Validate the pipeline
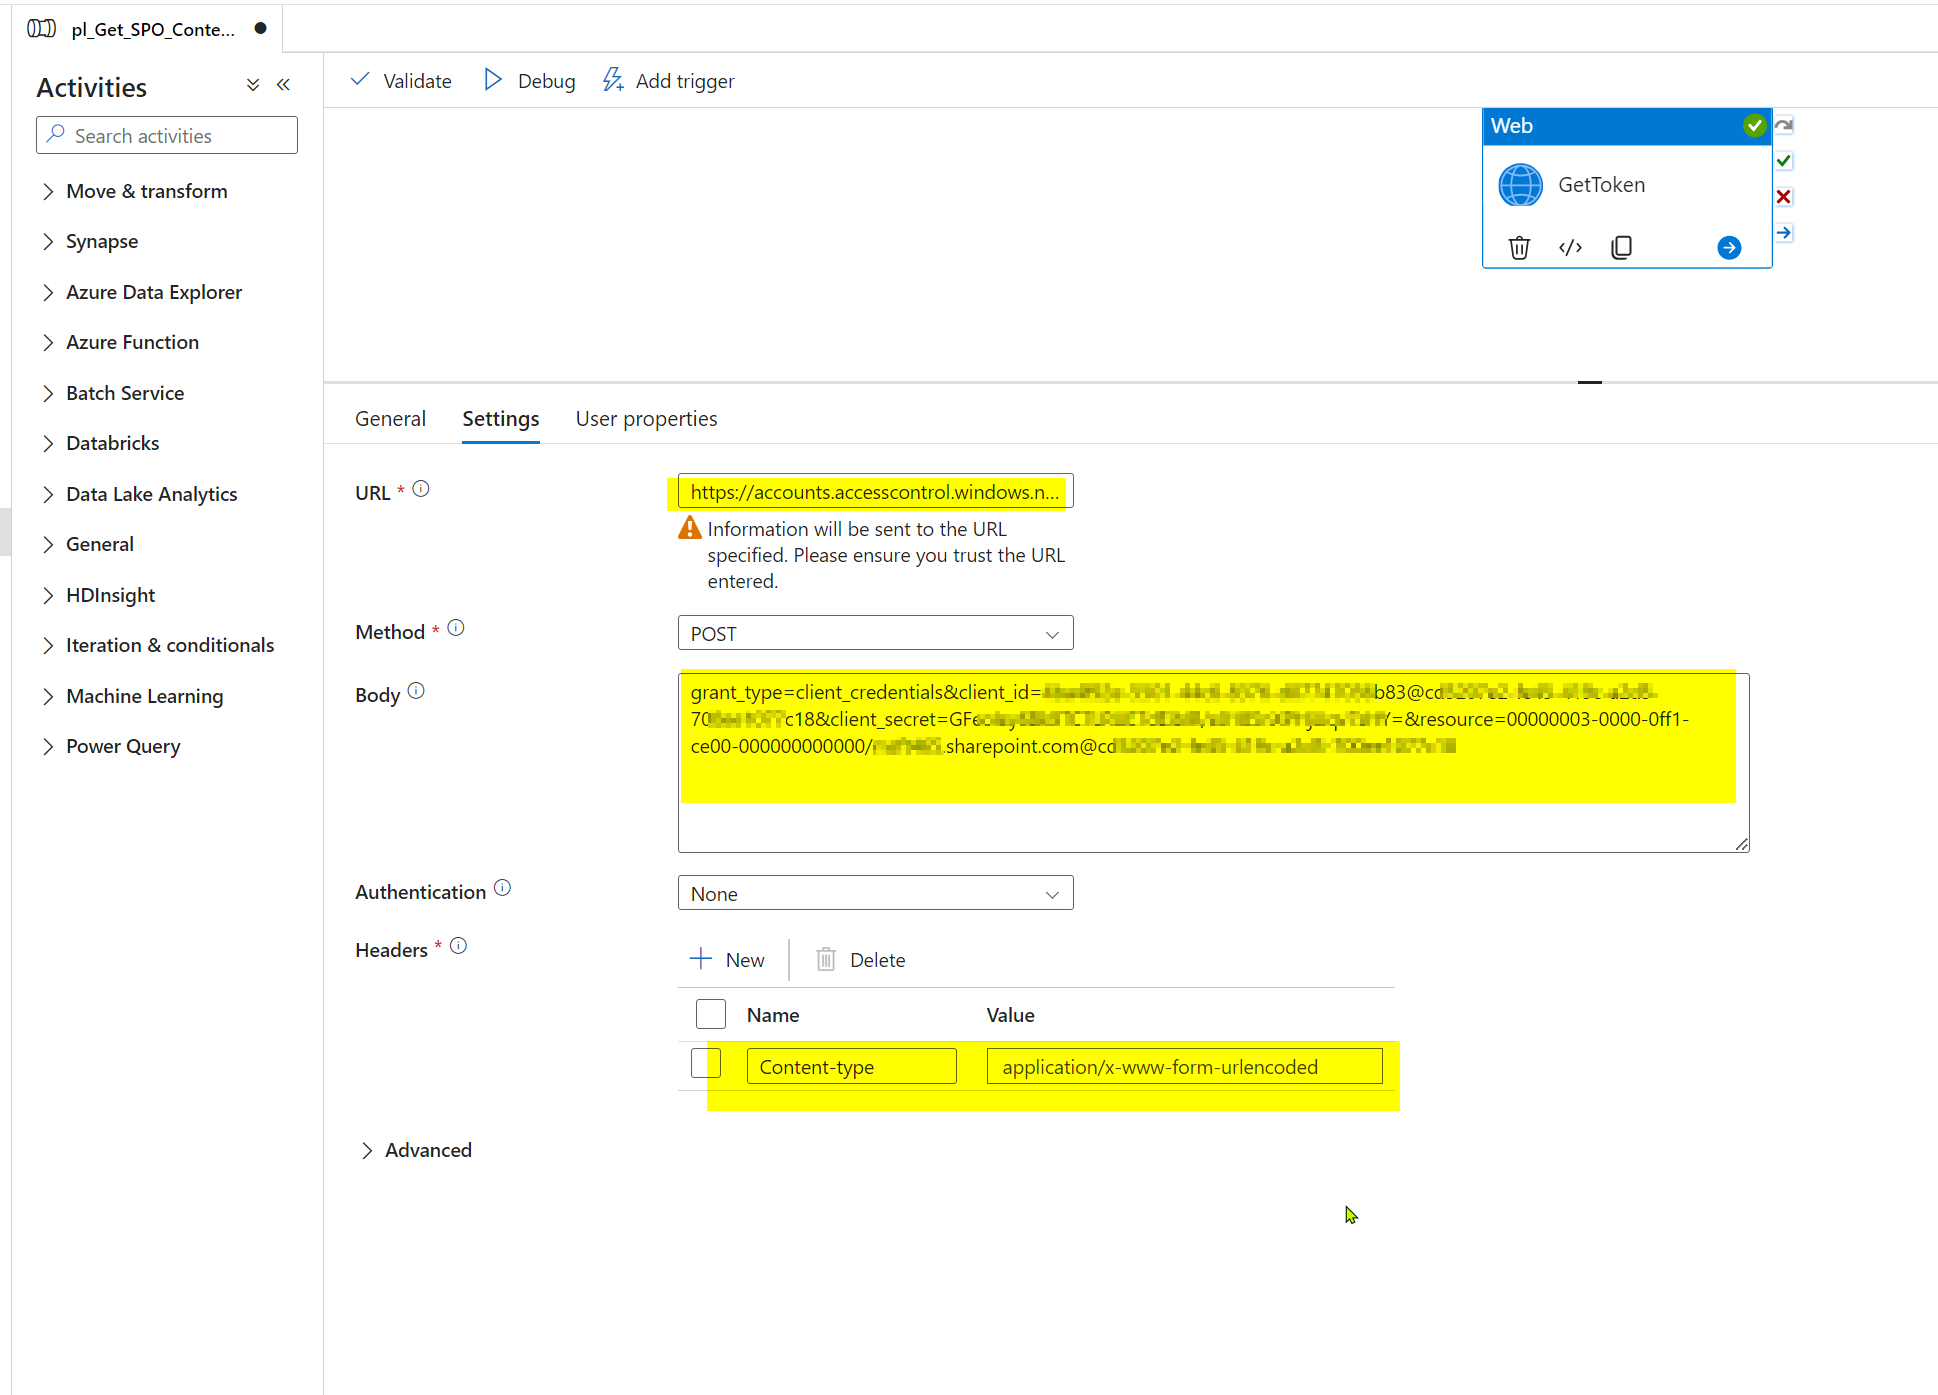 399,80
